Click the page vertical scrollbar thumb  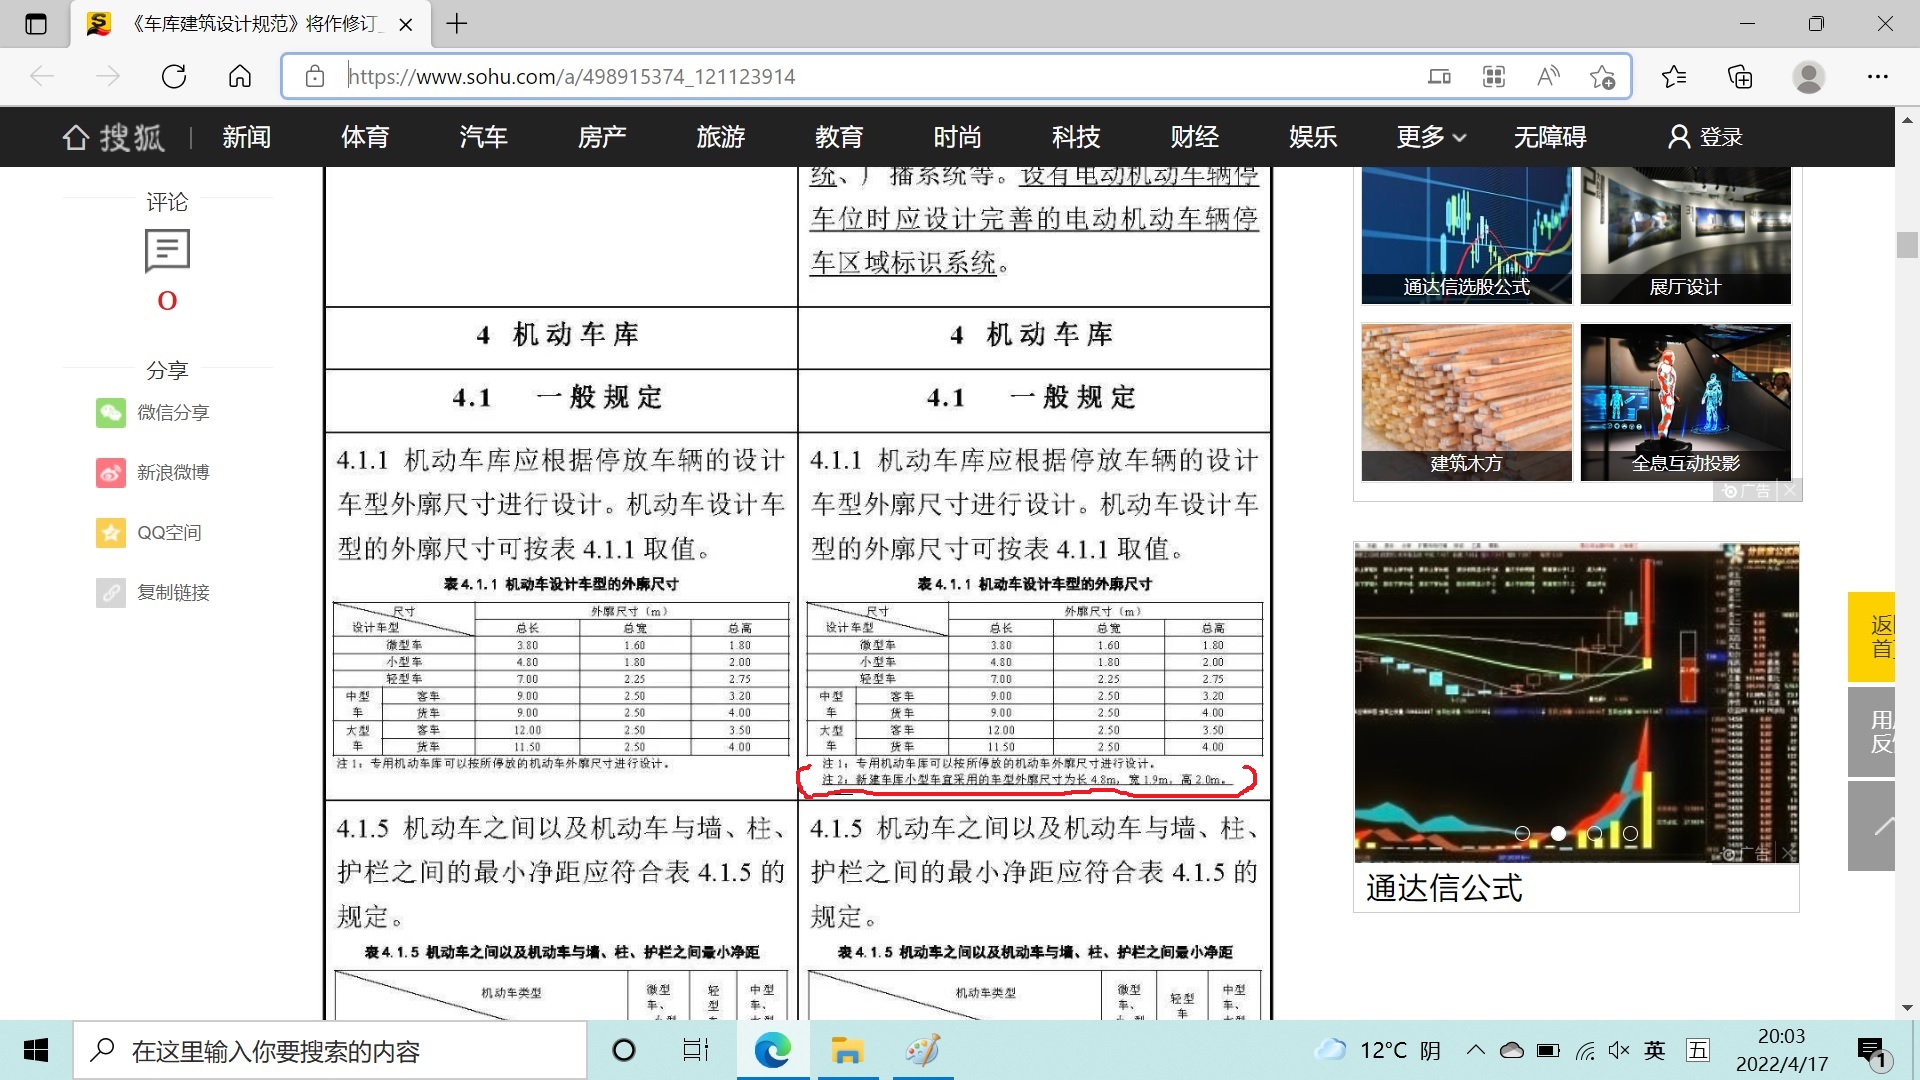[1907, 245]
